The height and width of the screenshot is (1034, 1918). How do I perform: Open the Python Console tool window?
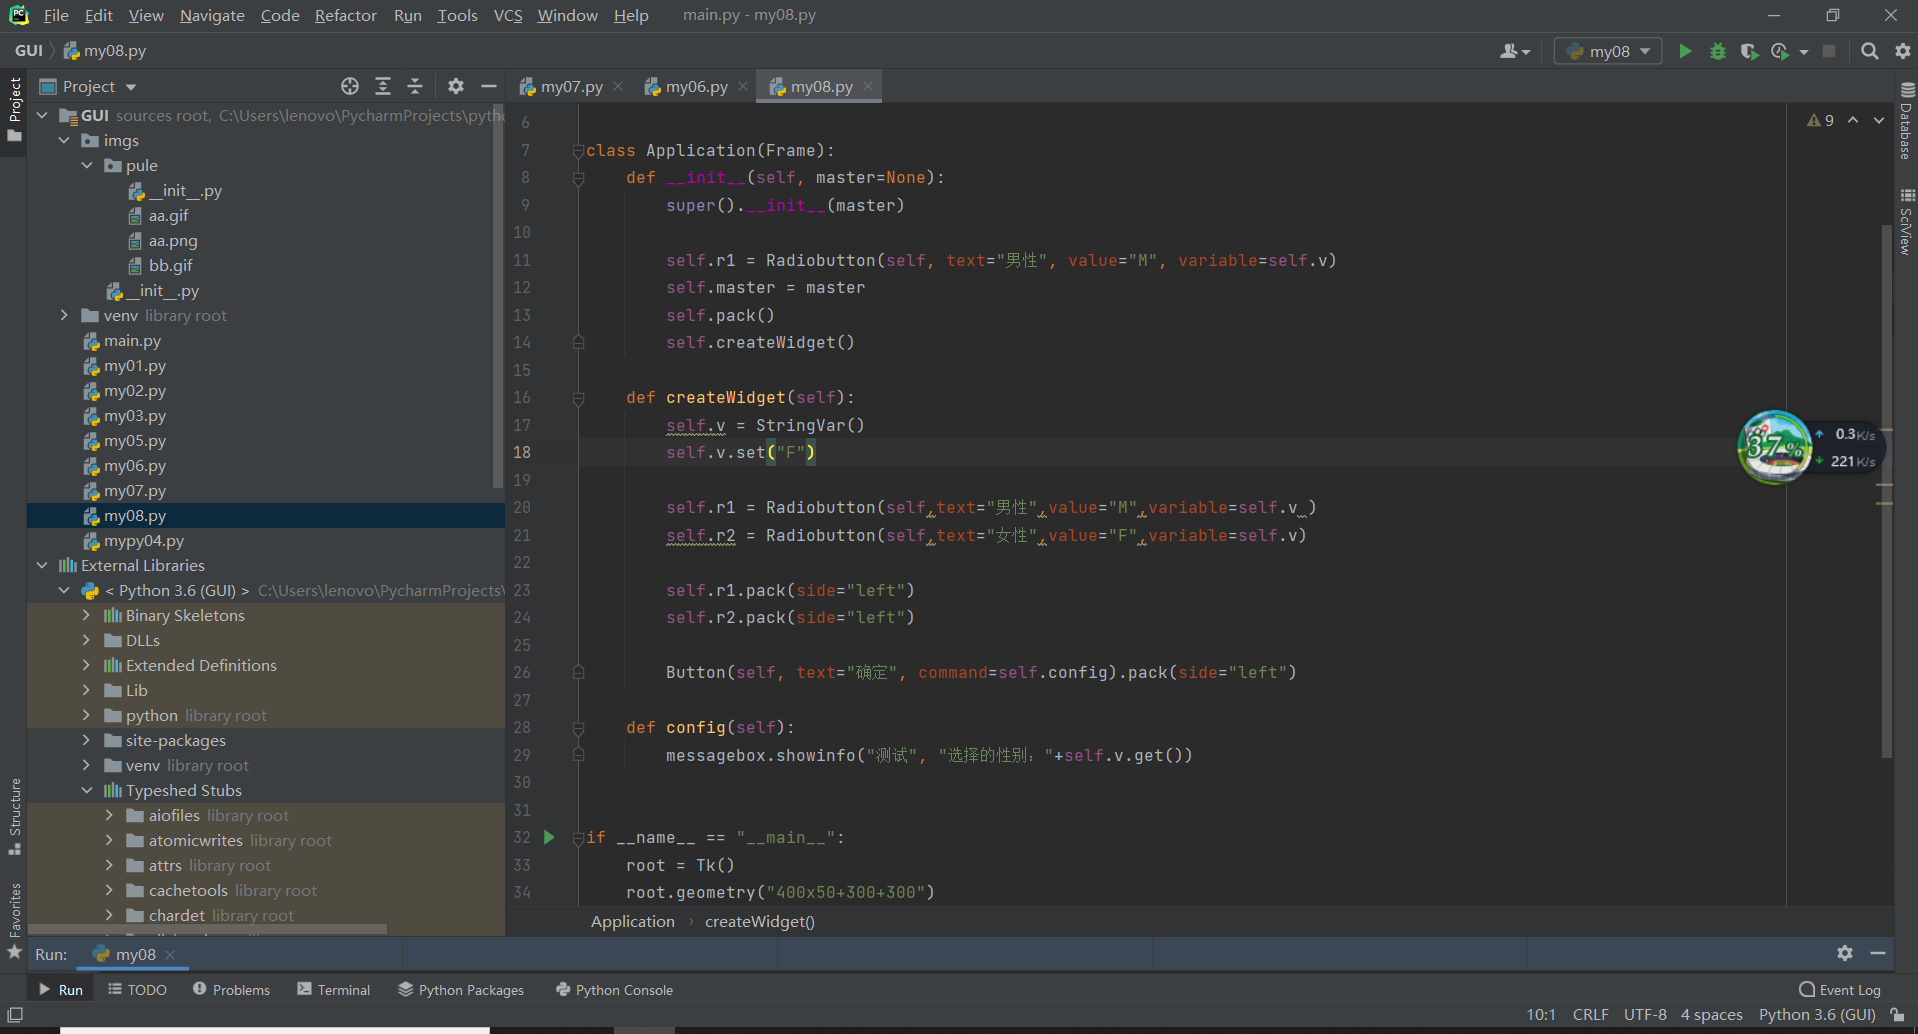click(614, 990)
